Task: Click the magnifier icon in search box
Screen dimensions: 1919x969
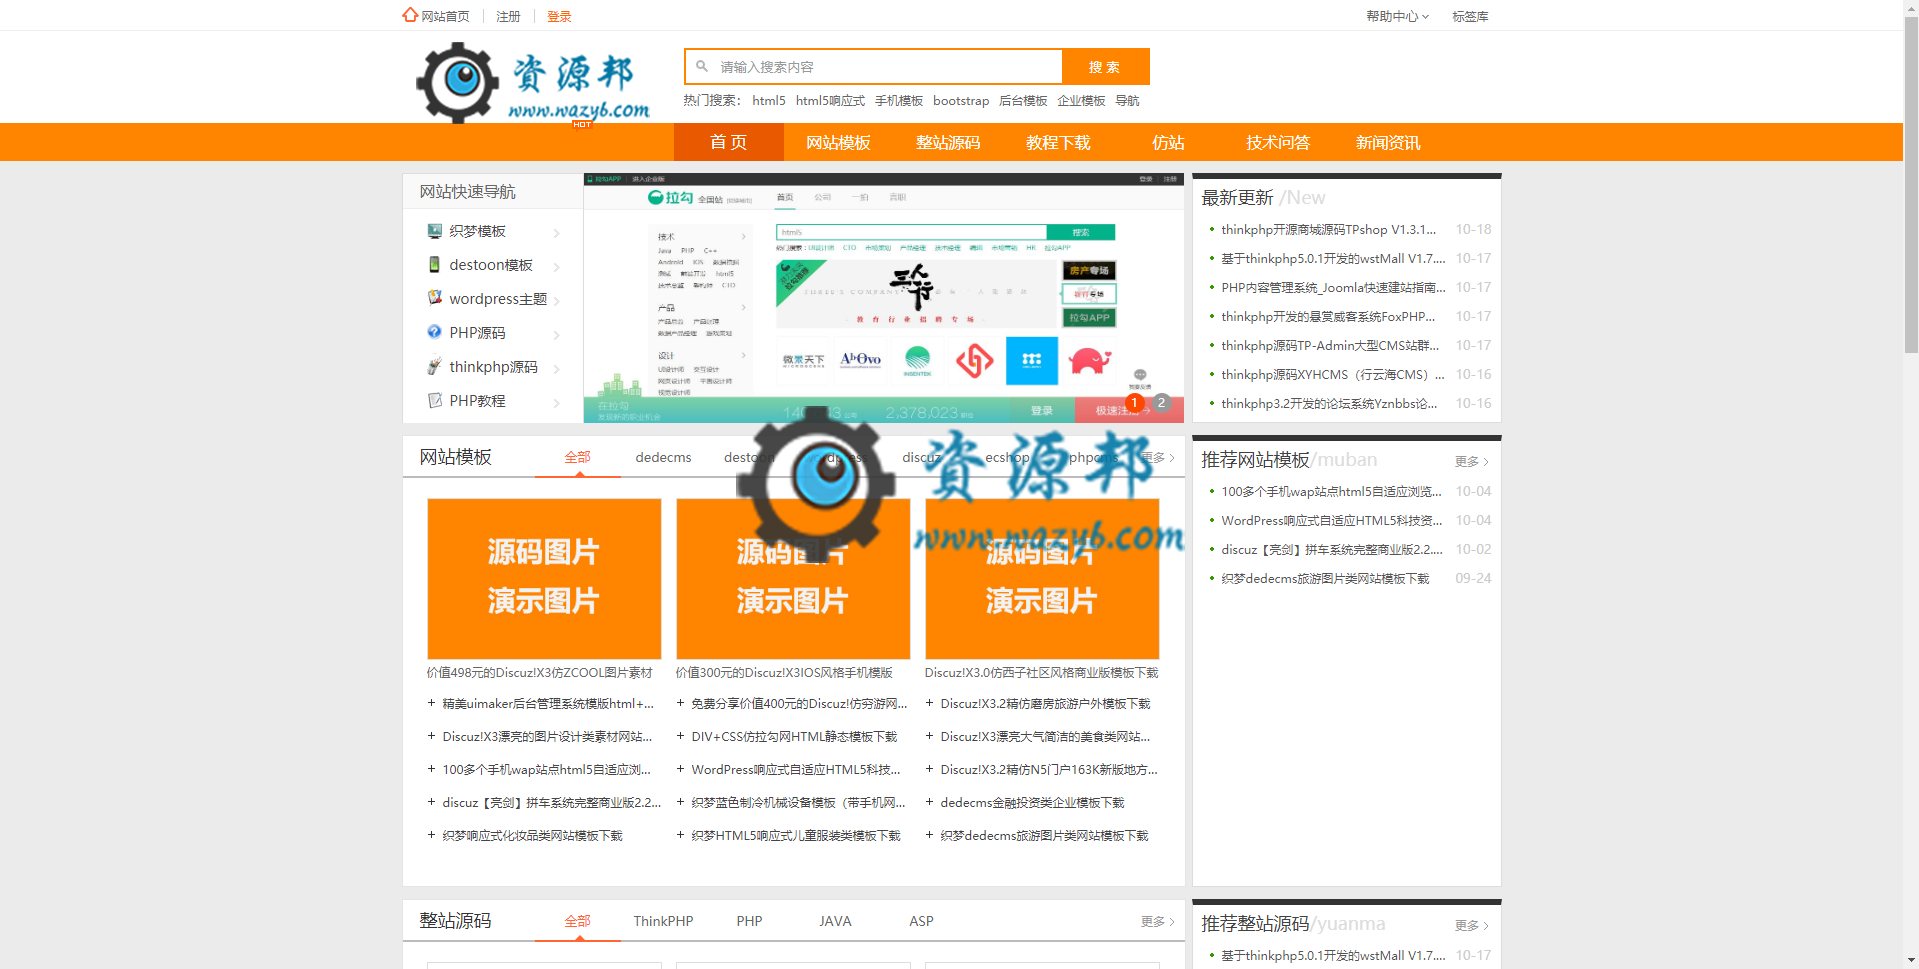Action: [x=702, y=66]
